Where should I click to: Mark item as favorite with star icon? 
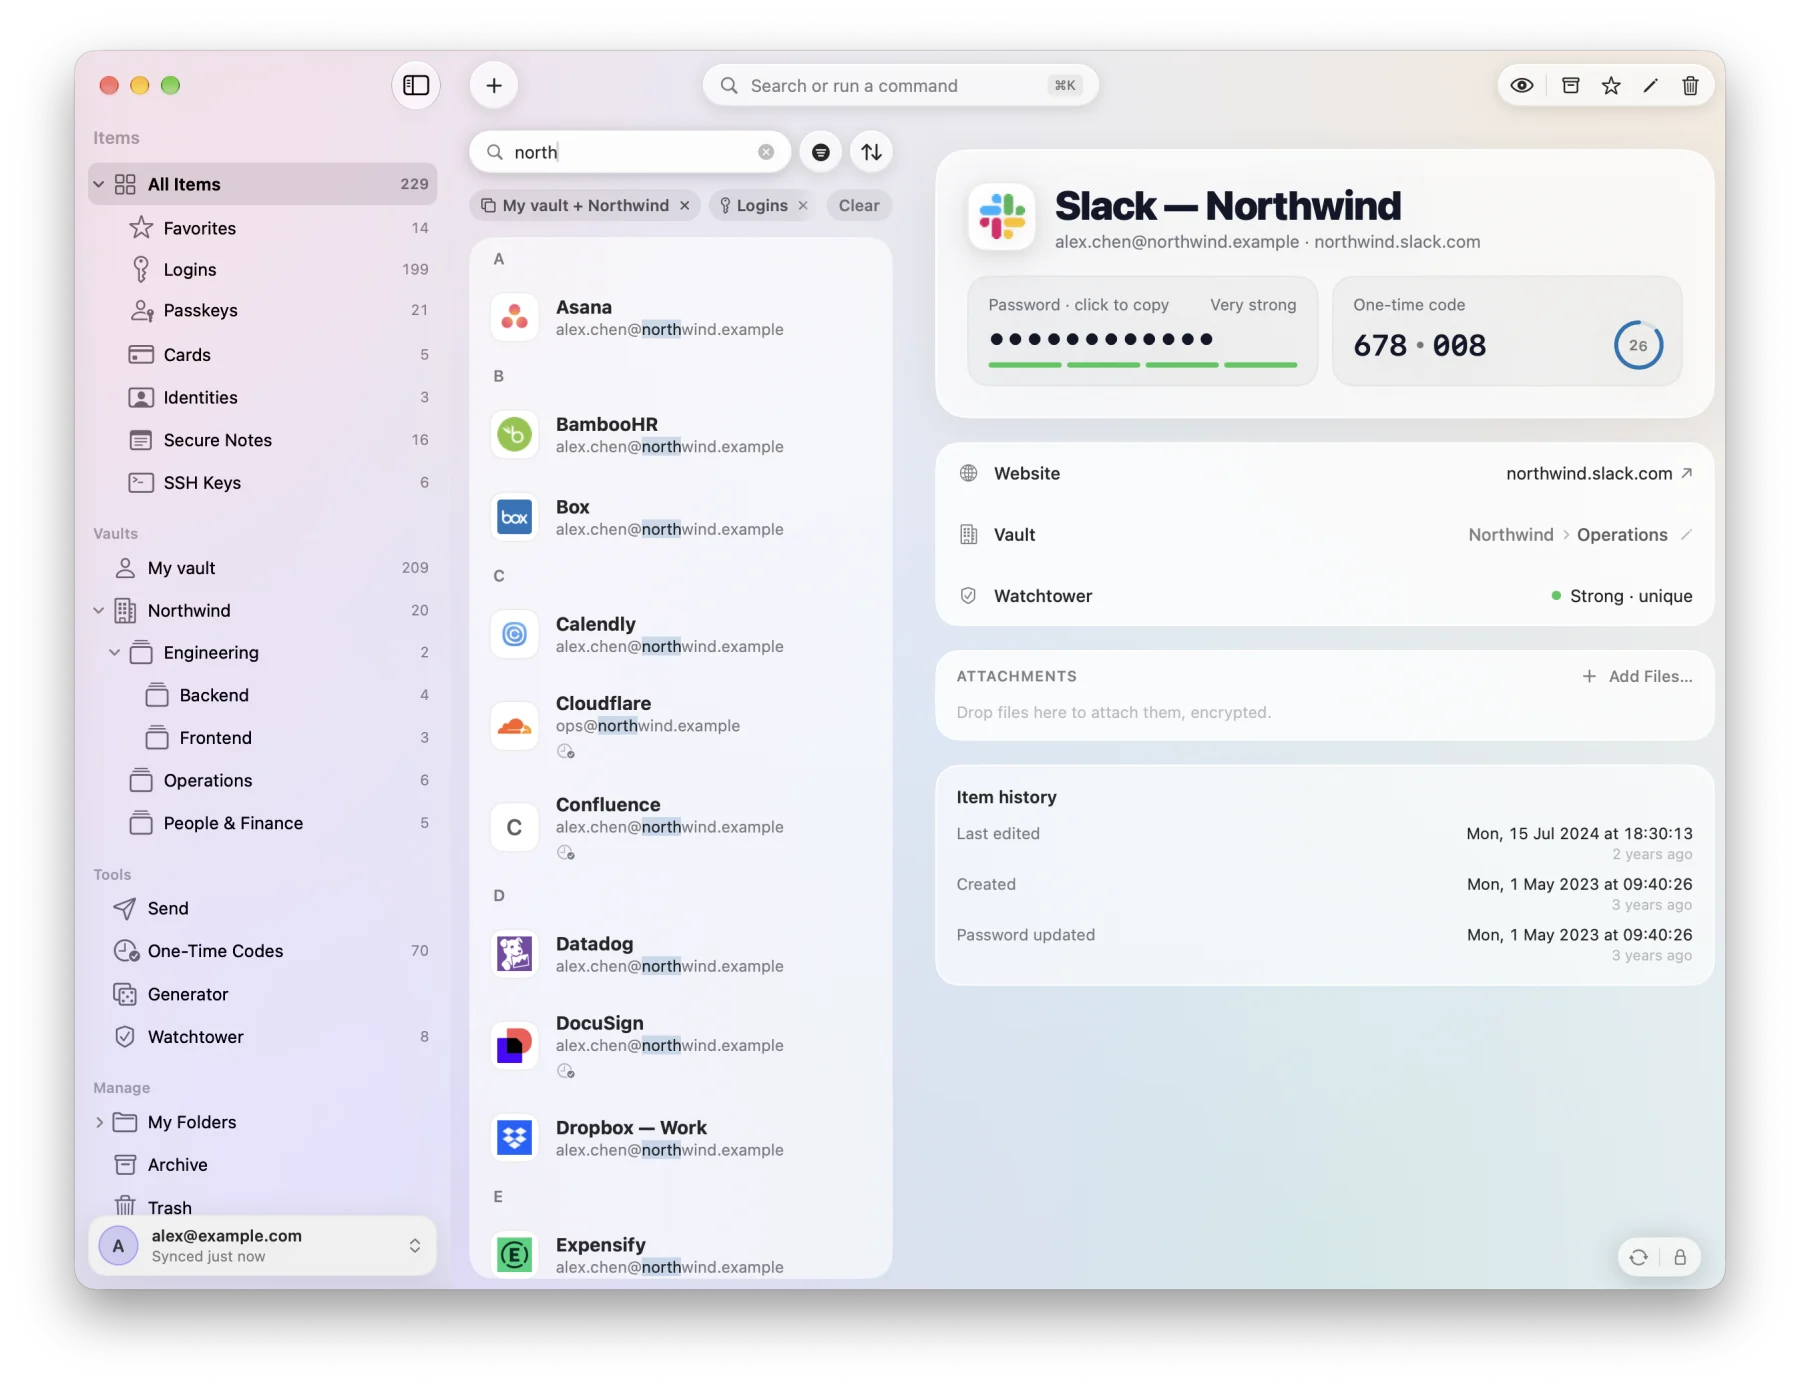tap(1611, 86)
